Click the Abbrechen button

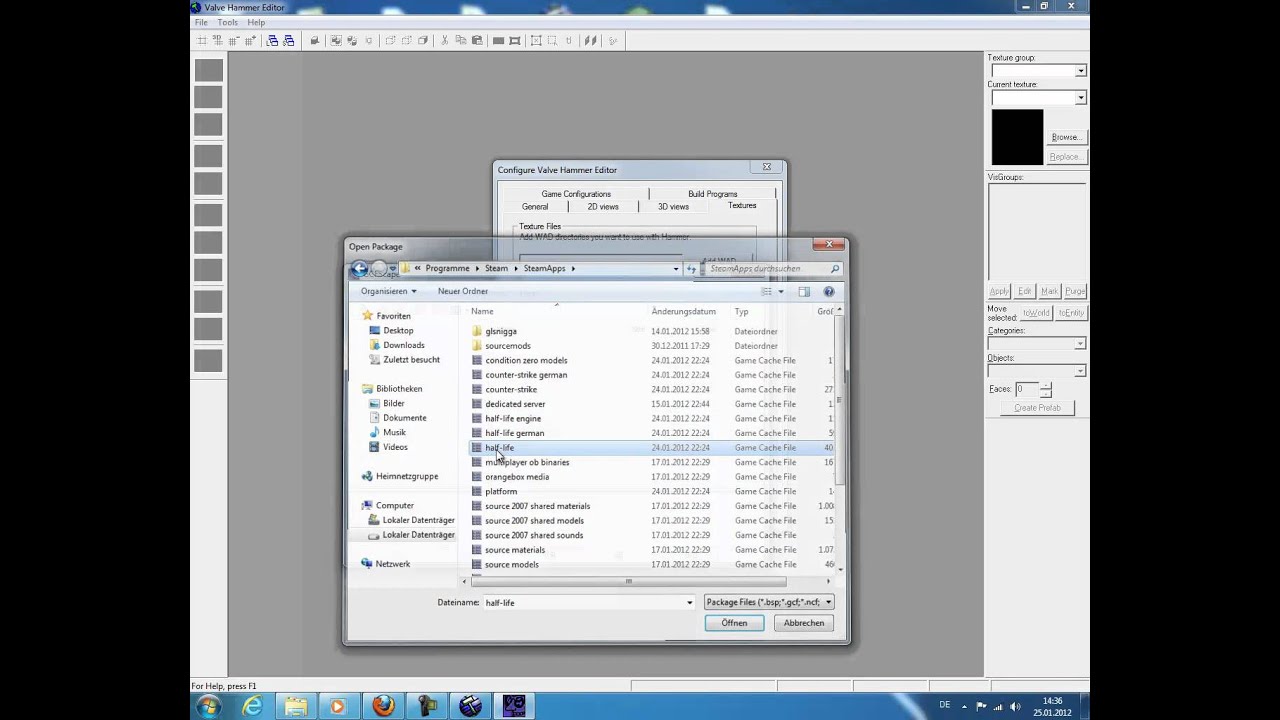[804, 623]
